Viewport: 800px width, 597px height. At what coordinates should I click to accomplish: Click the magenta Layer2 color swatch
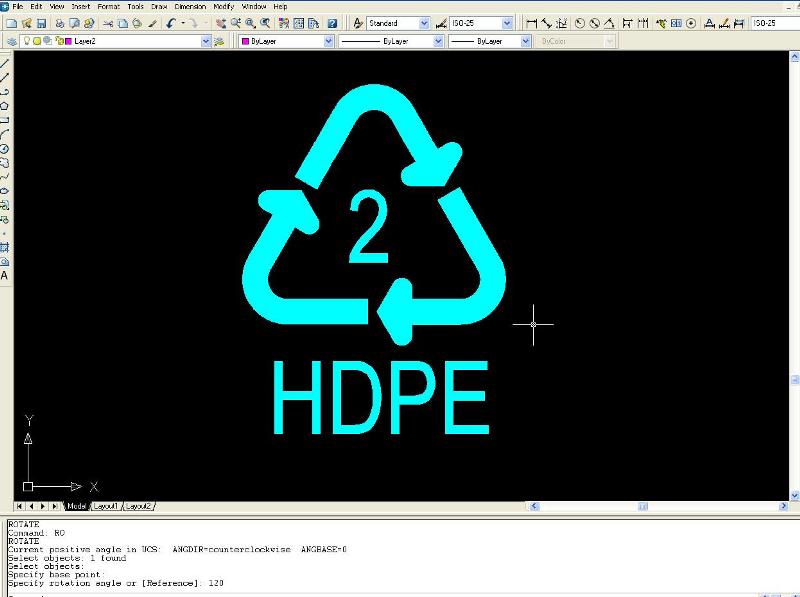click(x=69, y=41)
